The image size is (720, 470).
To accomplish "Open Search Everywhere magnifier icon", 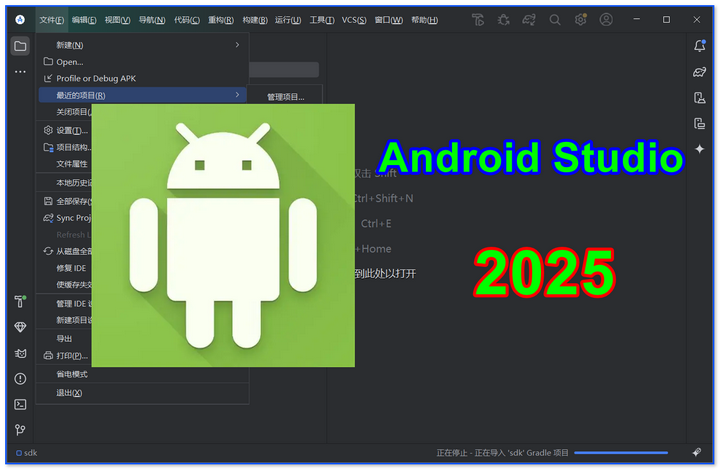I will coord(555,20).
